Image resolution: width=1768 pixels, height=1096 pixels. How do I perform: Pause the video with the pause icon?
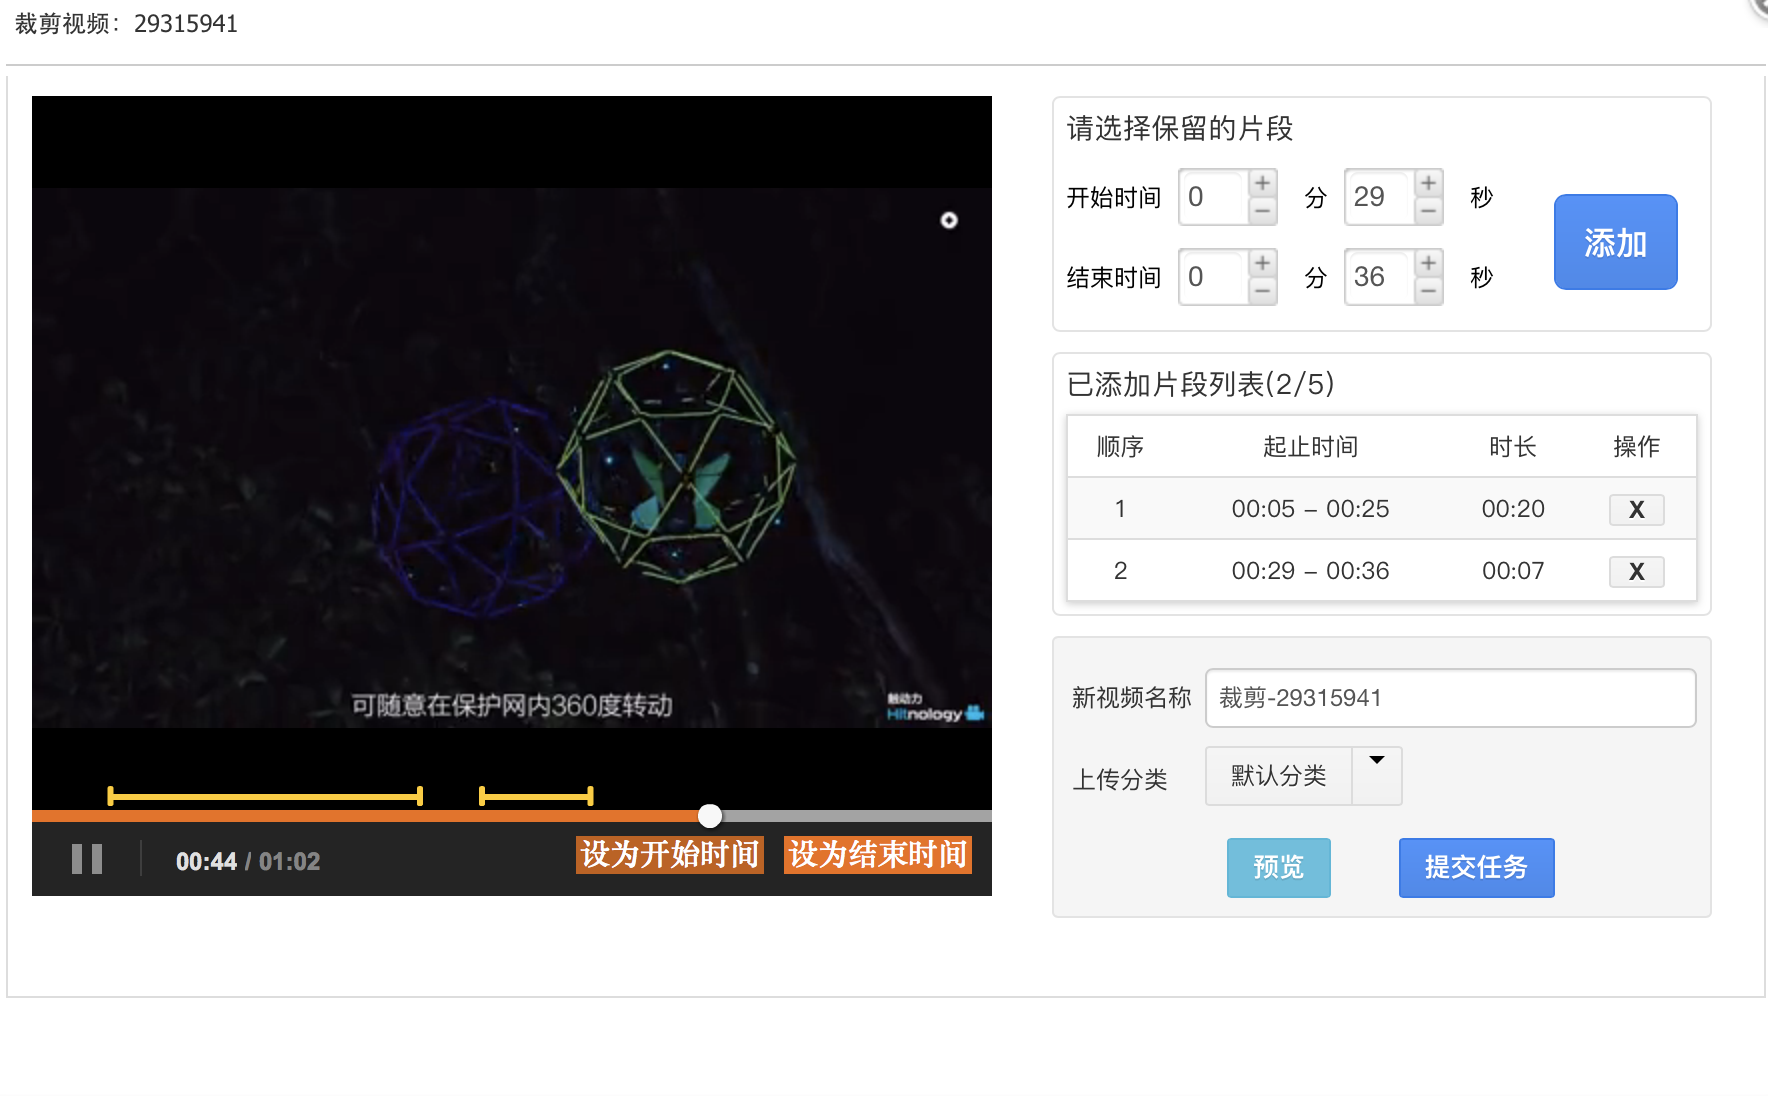click(87, 859)
